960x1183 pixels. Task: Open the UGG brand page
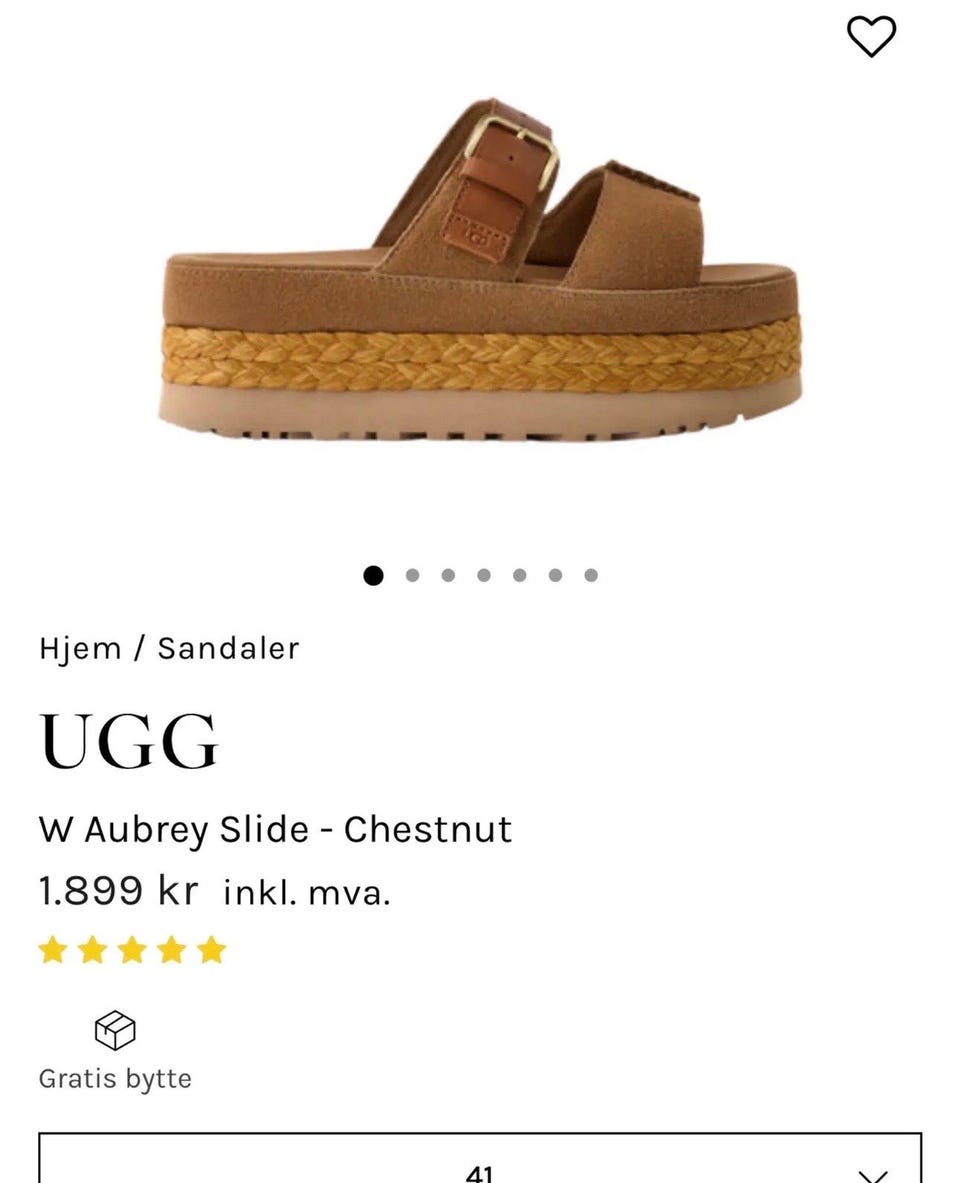click(129, 741)
